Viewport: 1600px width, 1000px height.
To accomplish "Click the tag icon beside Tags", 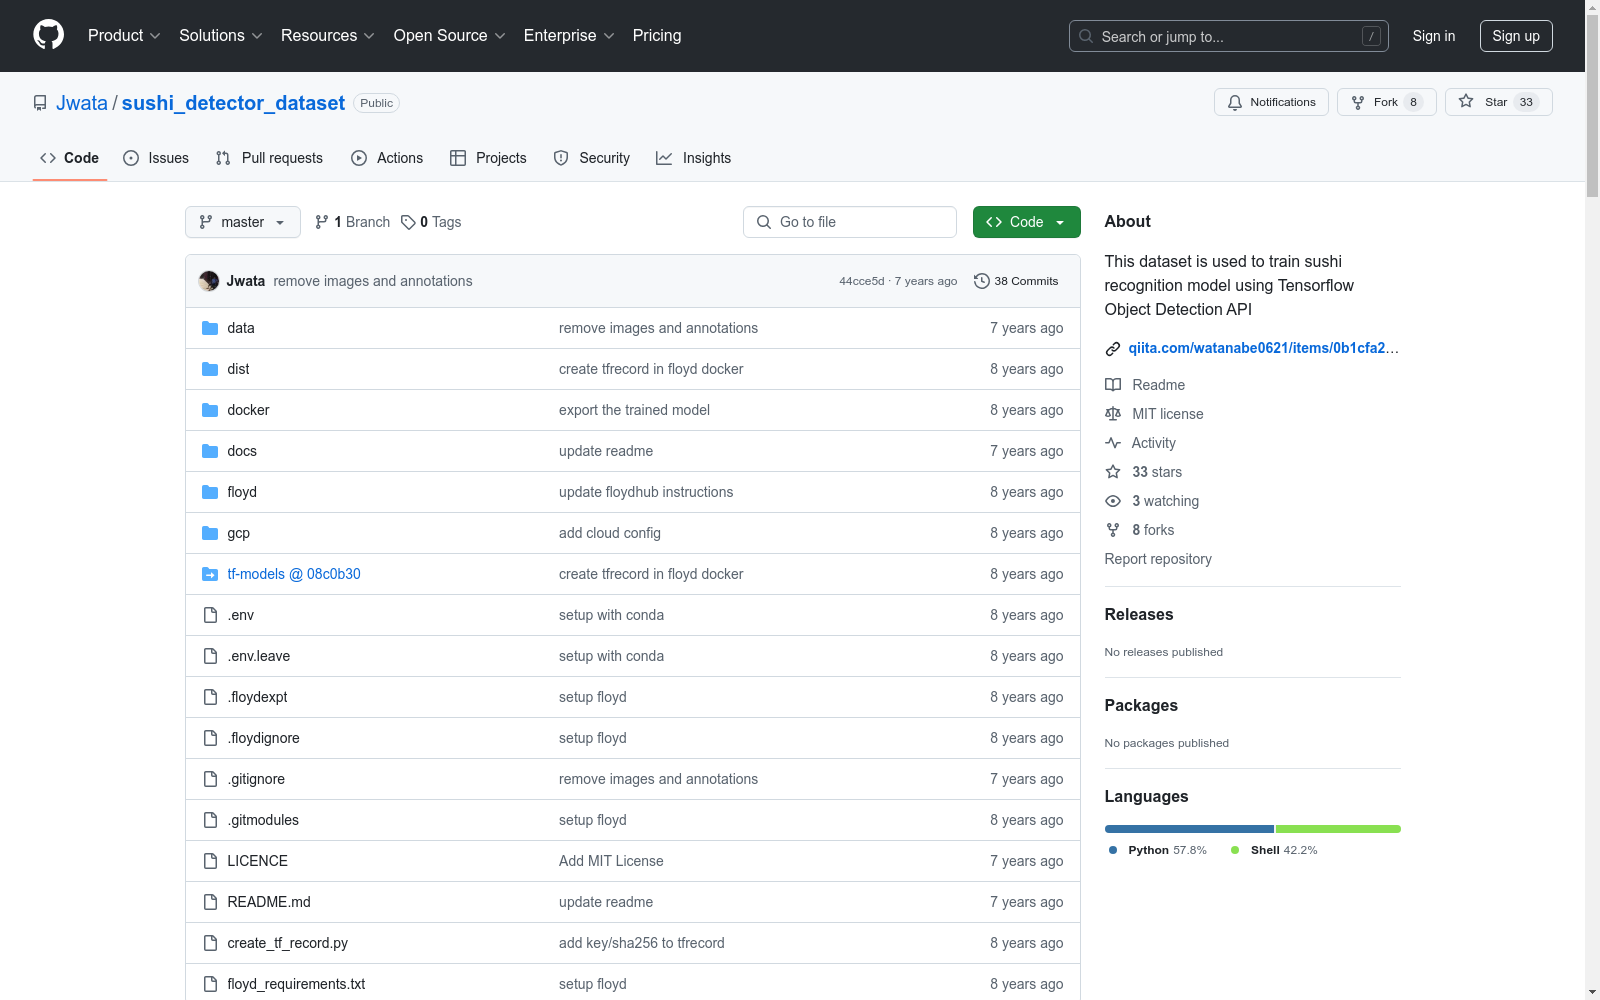I will [x=408, y=222].
